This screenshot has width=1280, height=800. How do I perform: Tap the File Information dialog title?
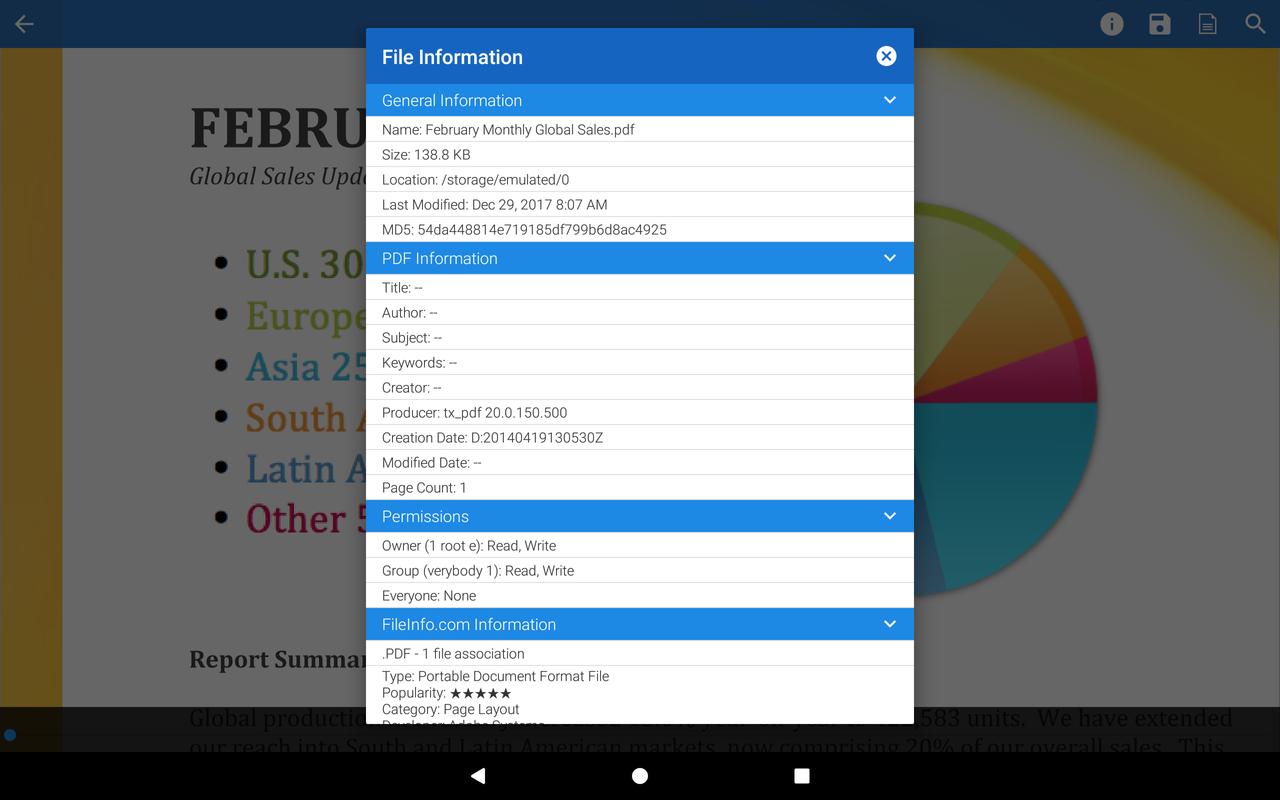[452, 57]
